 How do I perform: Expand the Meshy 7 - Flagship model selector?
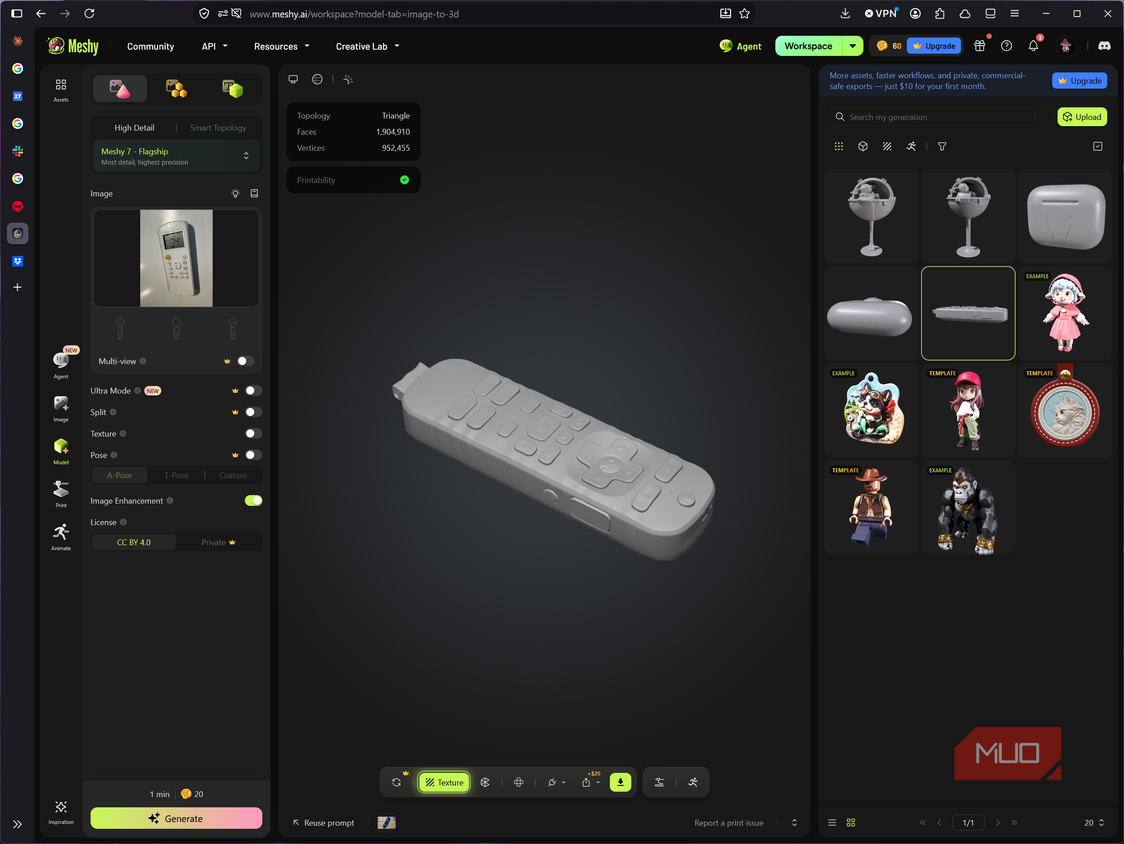pos(176,156)
